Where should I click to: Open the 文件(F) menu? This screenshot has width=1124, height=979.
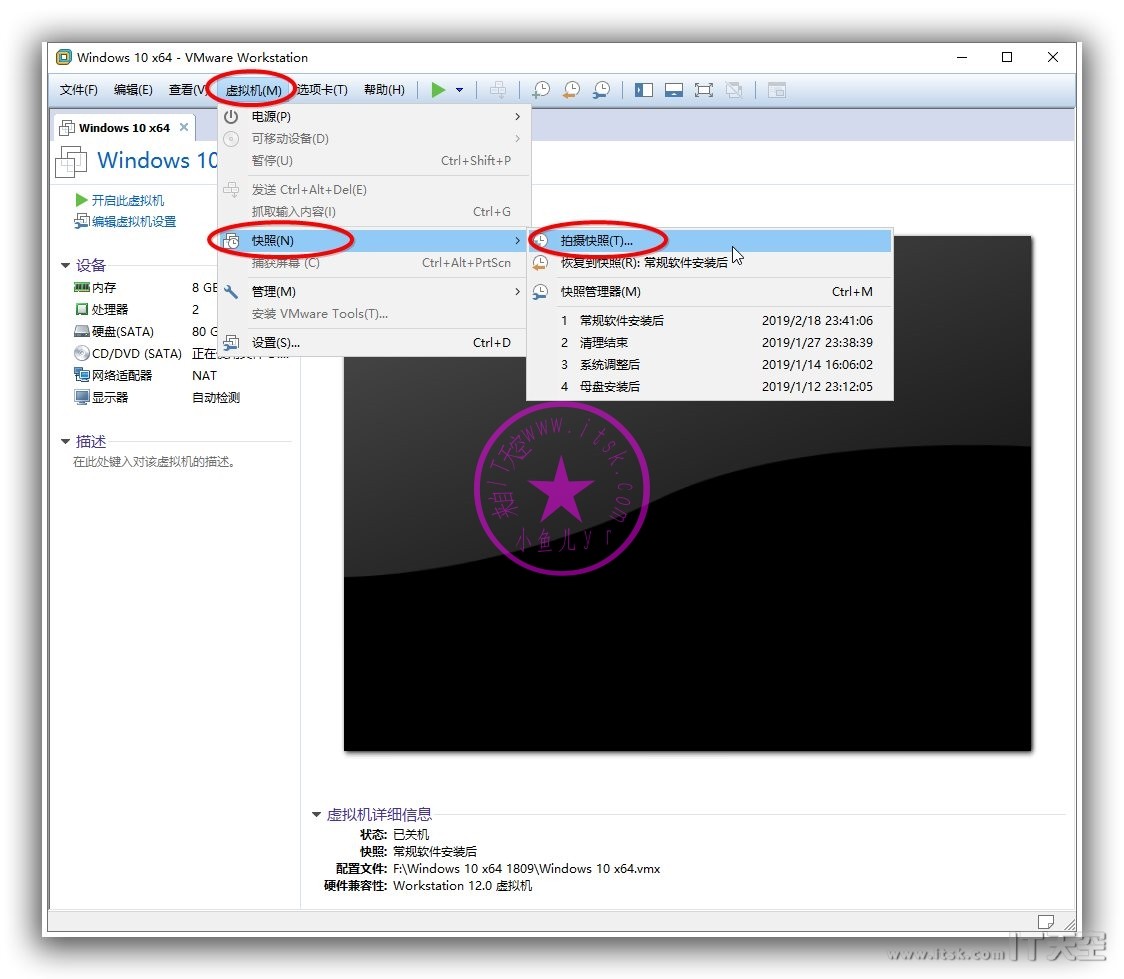(x=78, y=90)
